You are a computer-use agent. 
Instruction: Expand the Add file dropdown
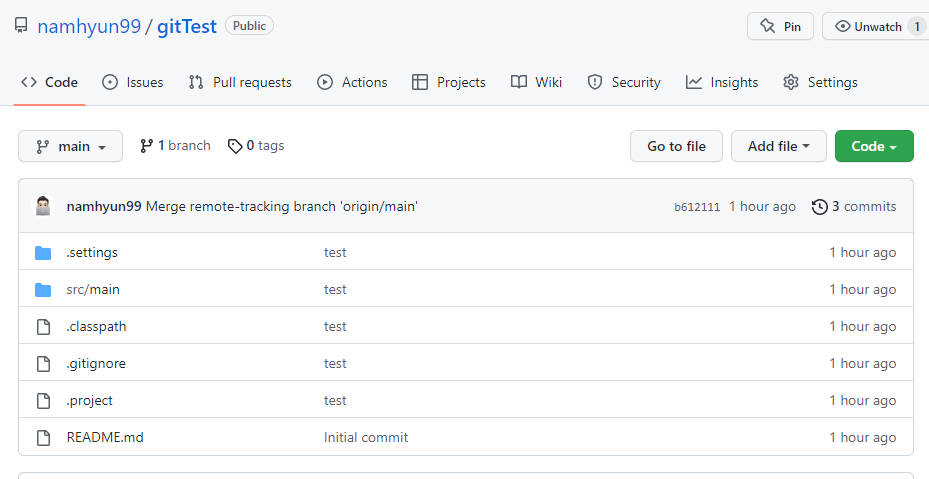coord(779,146)
